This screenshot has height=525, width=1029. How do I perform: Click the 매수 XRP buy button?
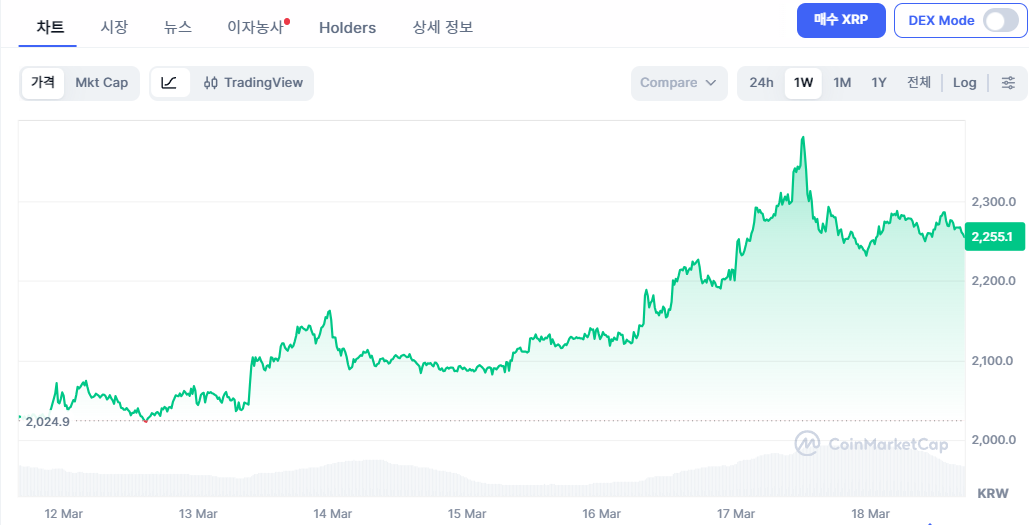point(840,21)
